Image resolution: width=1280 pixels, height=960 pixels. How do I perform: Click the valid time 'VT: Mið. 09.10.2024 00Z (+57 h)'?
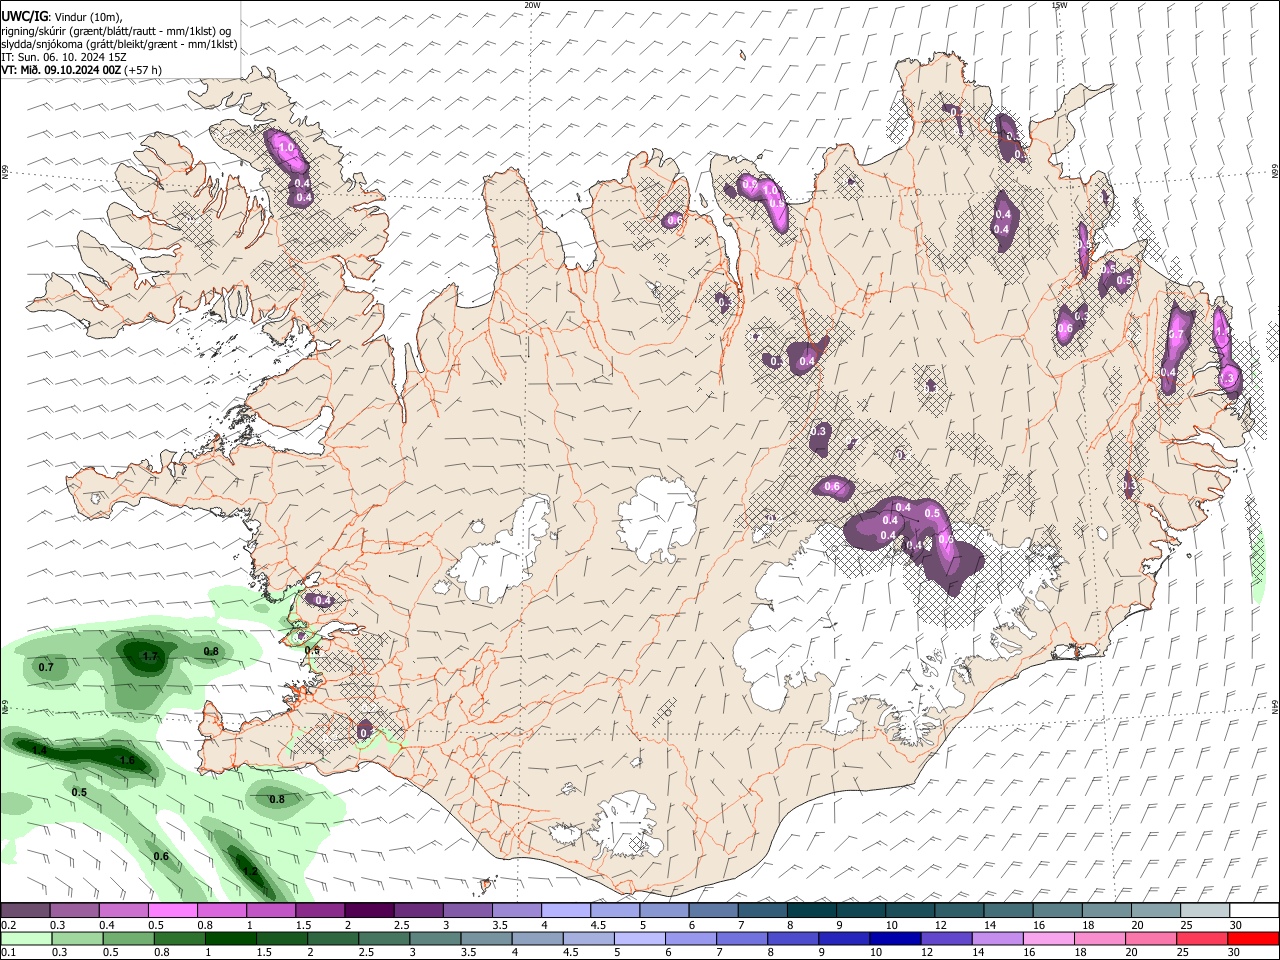pos(82,70)
